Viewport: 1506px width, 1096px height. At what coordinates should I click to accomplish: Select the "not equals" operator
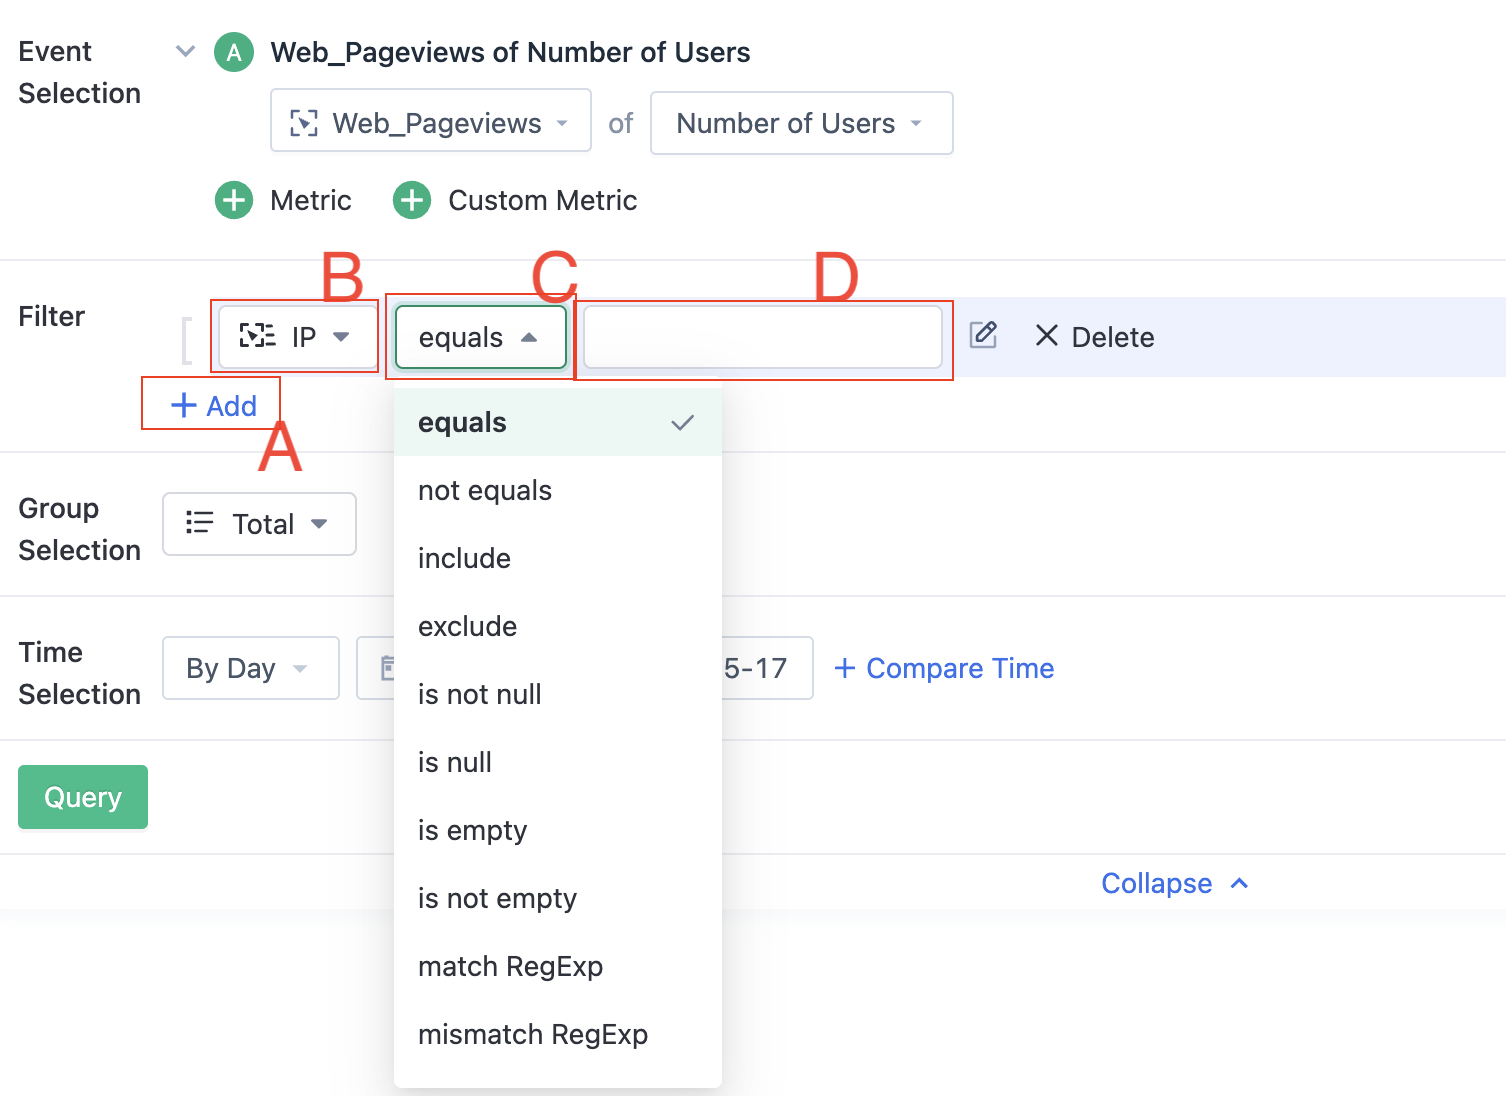click(485, 491)
